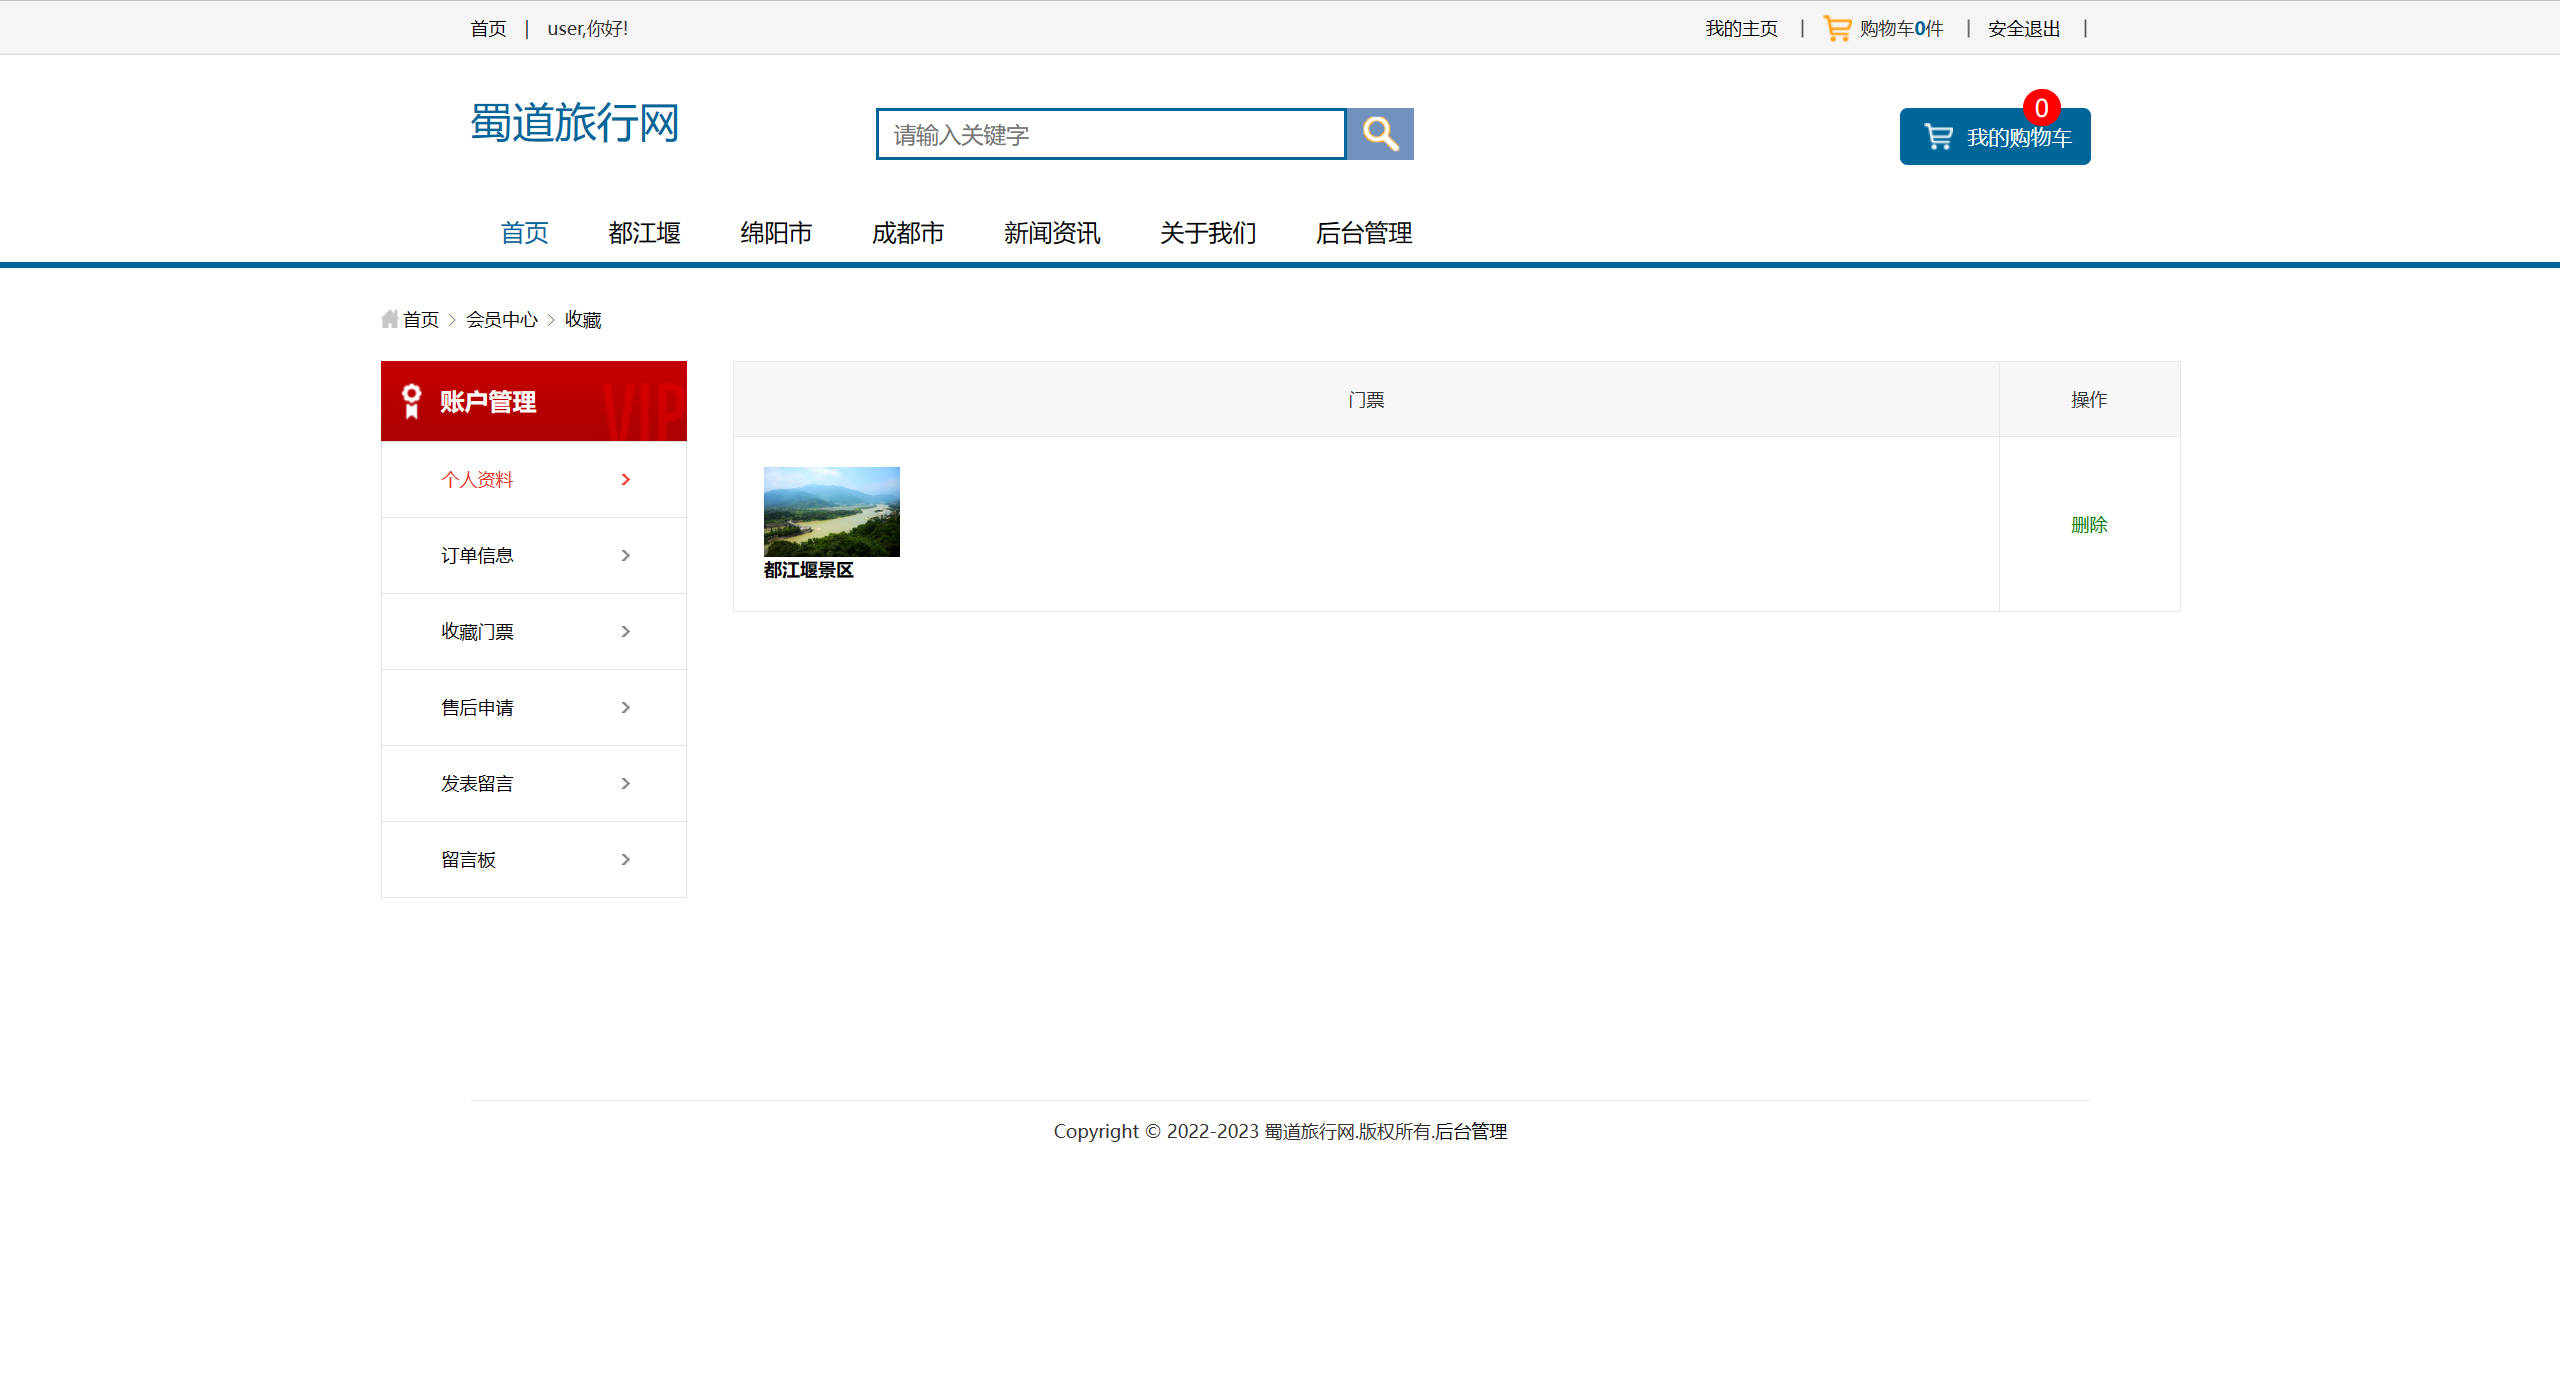
Task: Open the 关于我们 navigation item
Action: (x=1208, y=233)
